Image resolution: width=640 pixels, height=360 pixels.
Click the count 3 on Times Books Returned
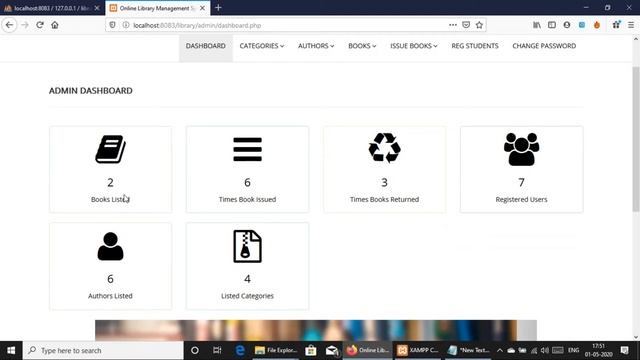coord(384,182)
